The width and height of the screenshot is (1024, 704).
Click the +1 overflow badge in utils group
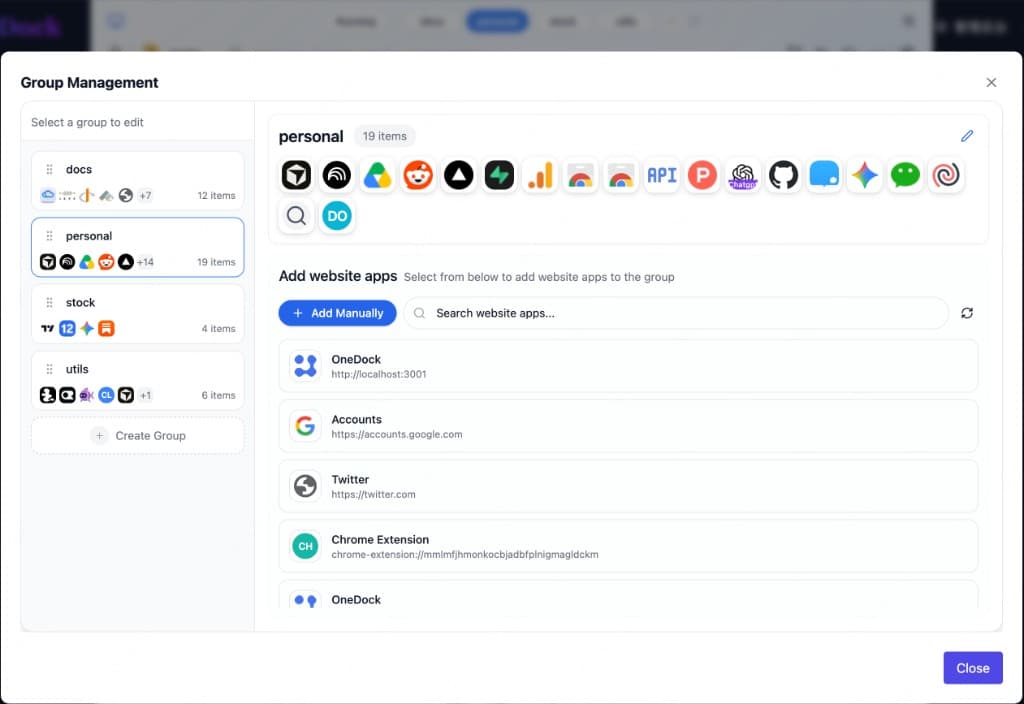tap(145, 395)
